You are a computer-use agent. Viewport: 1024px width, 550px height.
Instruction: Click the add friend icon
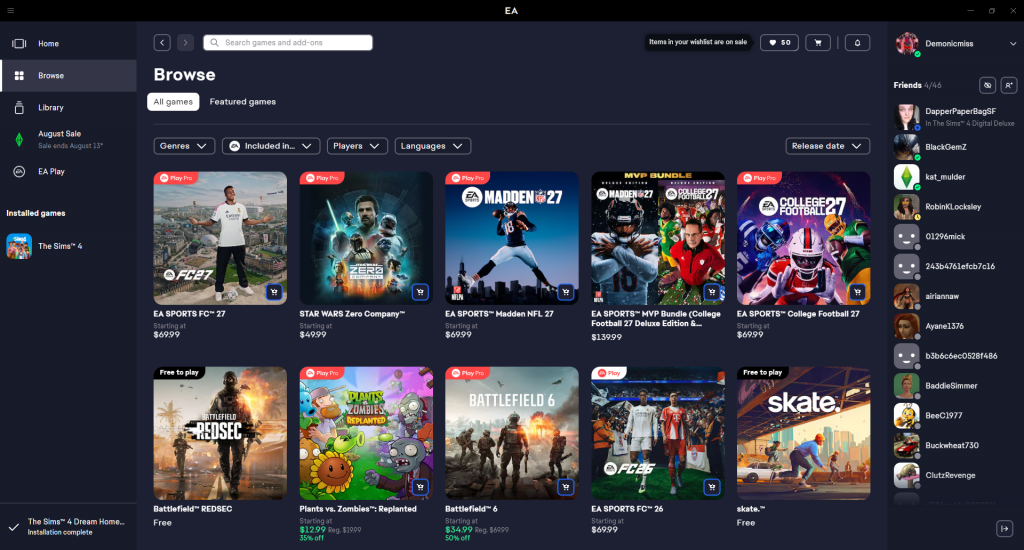(x=1008, y=85)
